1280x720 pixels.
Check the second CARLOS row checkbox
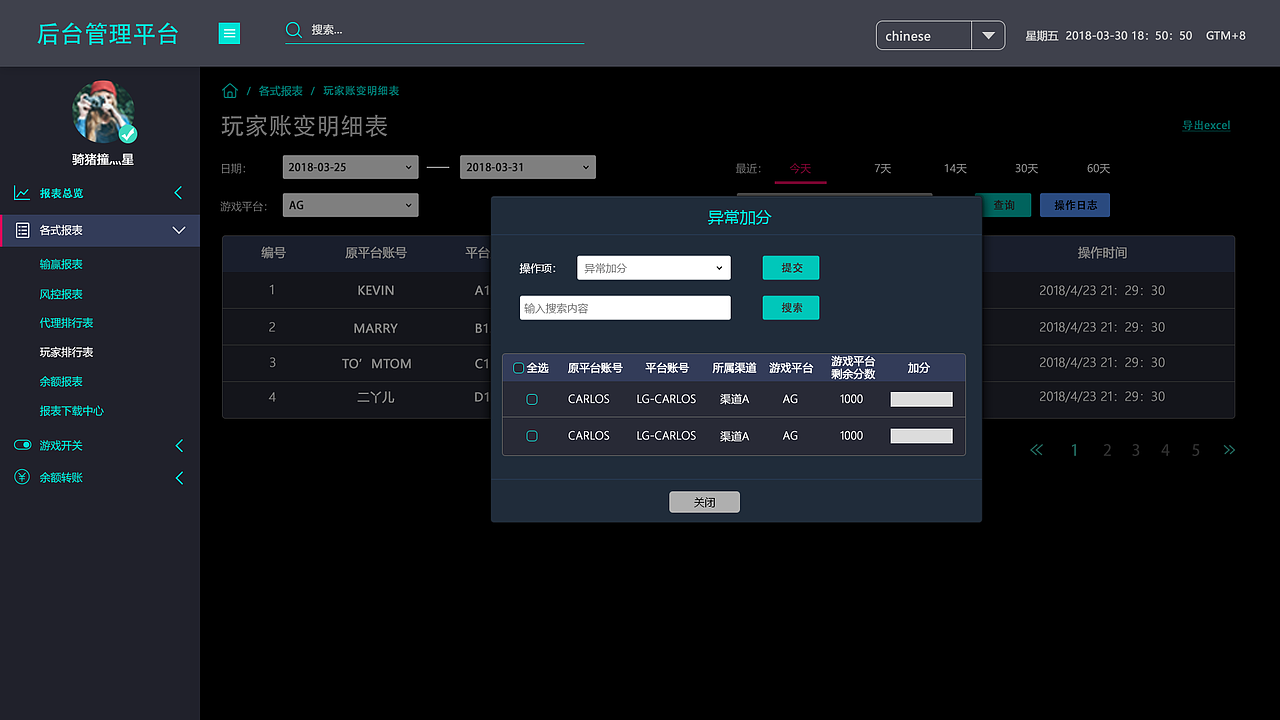[531, 435]
